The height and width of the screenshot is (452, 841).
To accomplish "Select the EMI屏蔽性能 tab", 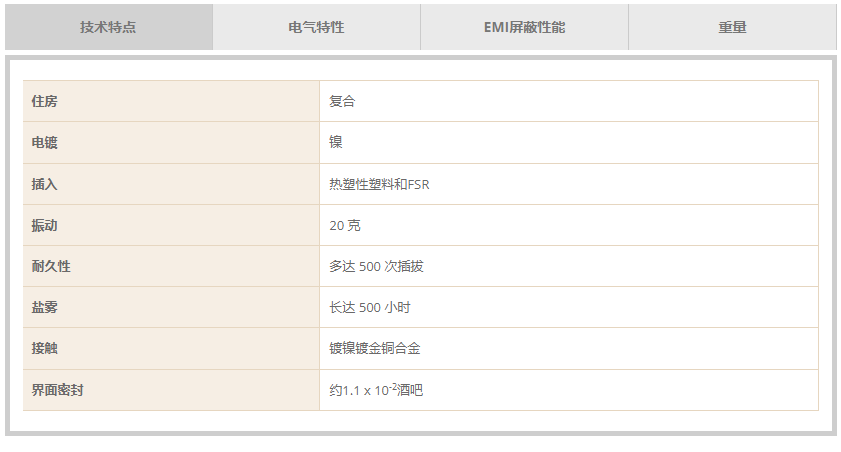I will coord(524,27).
